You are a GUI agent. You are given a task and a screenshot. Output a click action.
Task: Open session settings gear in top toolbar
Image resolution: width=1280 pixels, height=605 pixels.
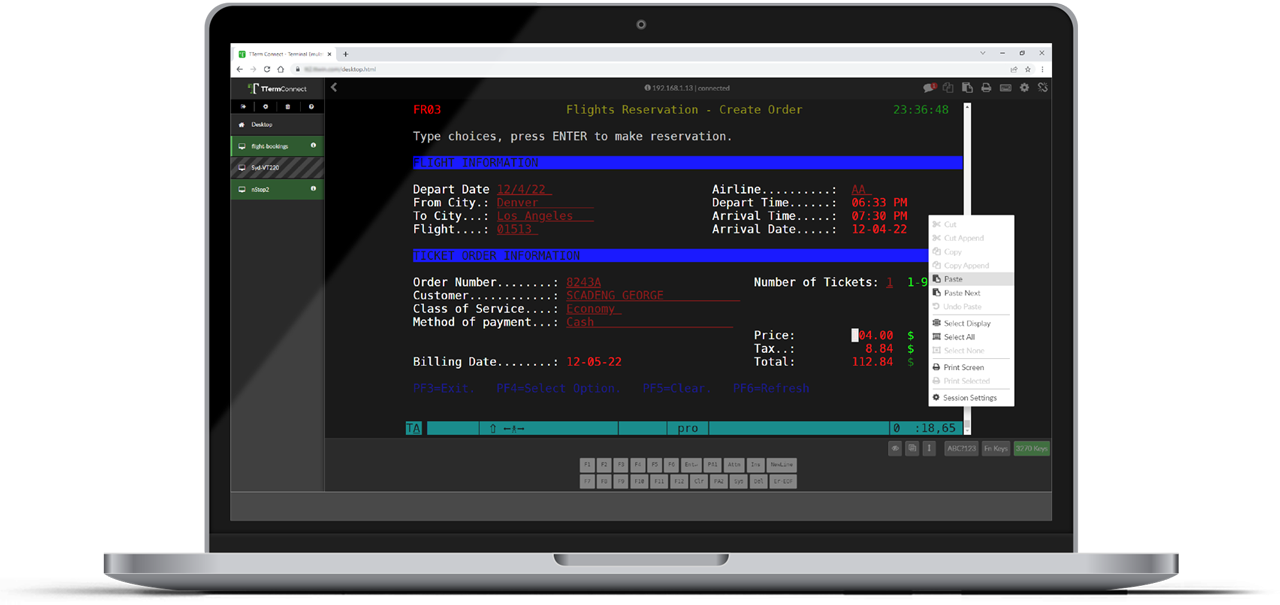pos(1024,88)
